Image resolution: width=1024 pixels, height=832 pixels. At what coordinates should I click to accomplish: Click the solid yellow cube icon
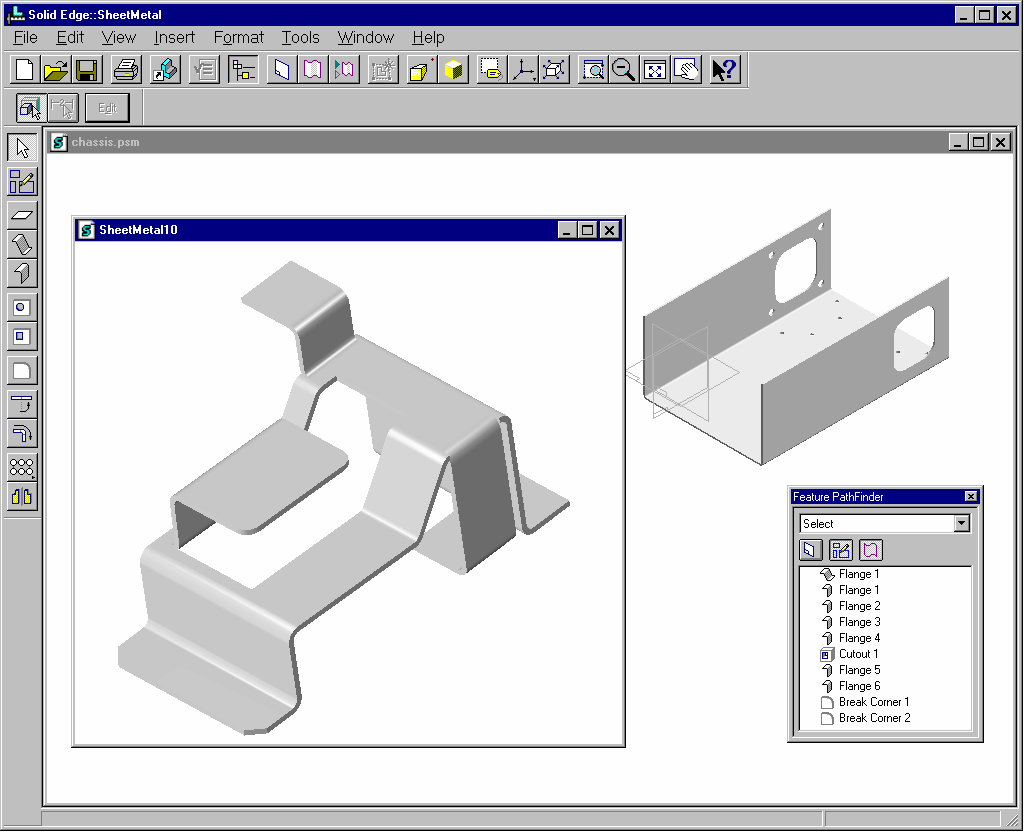(x=453, y=70)
